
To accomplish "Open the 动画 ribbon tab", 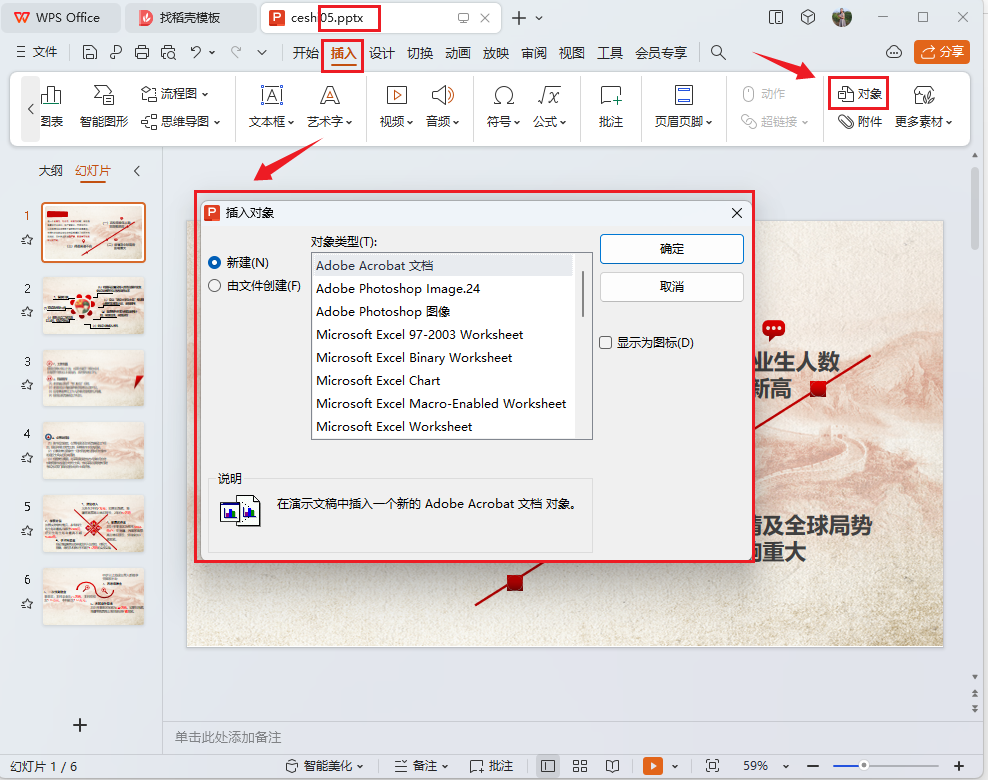I will click(457, 53).
